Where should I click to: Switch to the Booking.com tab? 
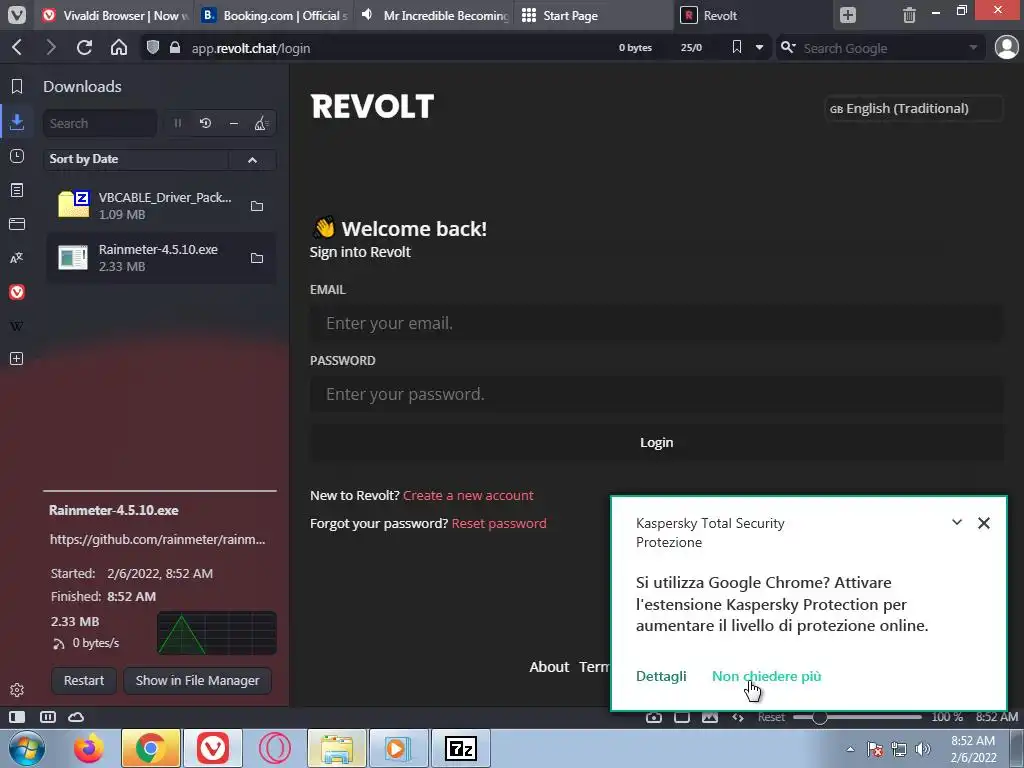pos(274,15)
